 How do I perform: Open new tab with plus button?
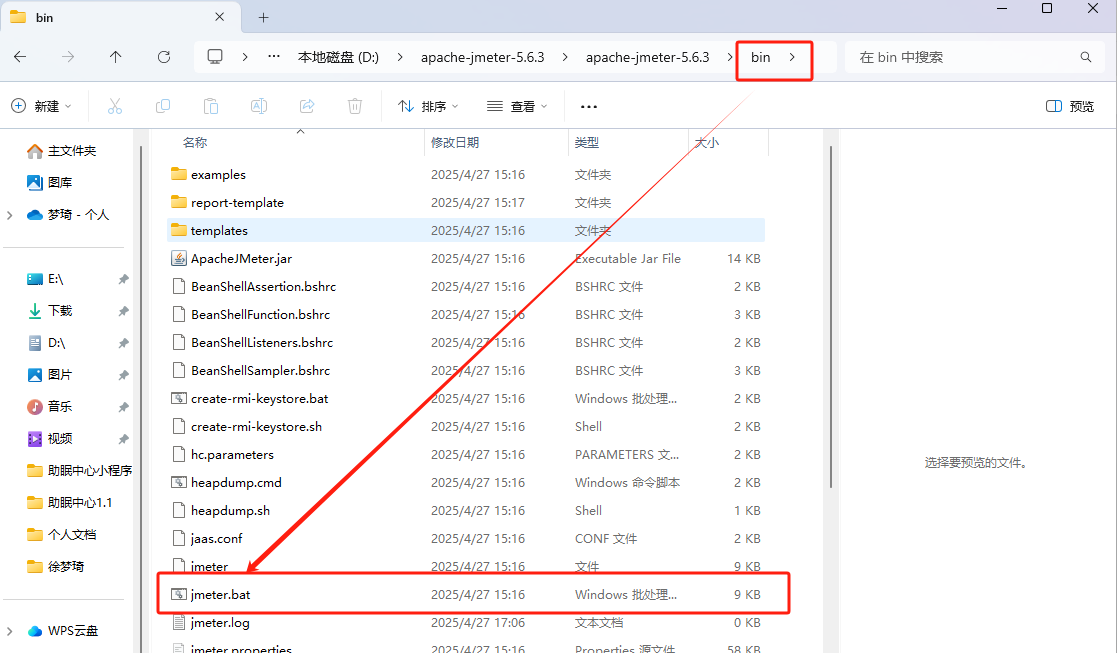point(264,17)
